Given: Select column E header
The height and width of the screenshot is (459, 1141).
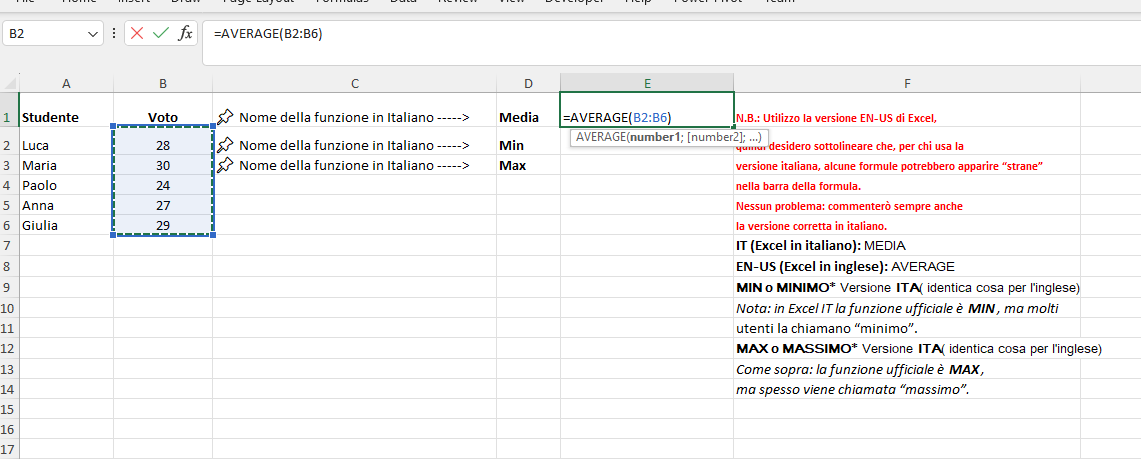Looking at the screenshot, I should [647, 84].
